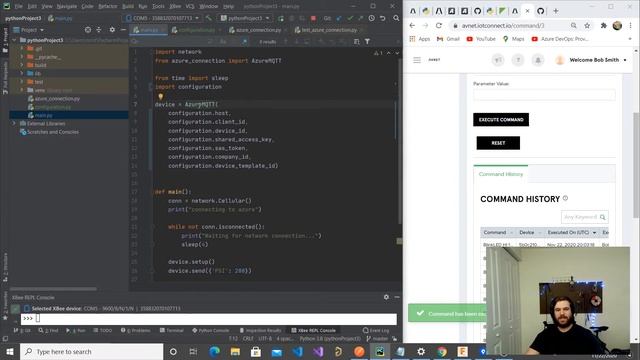Open new Chrome tab with plus

pyautogui.click(x=556, y=11)
